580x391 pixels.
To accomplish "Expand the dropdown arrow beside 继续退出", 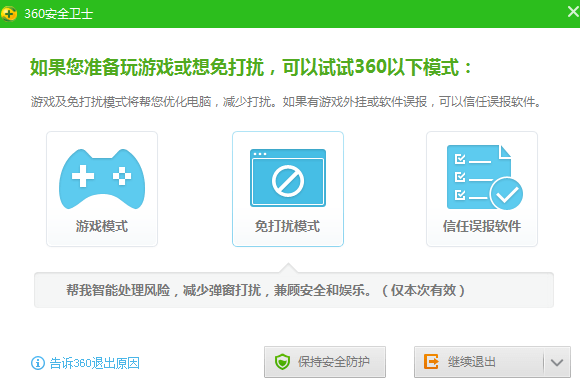I will tap(557, 362).
